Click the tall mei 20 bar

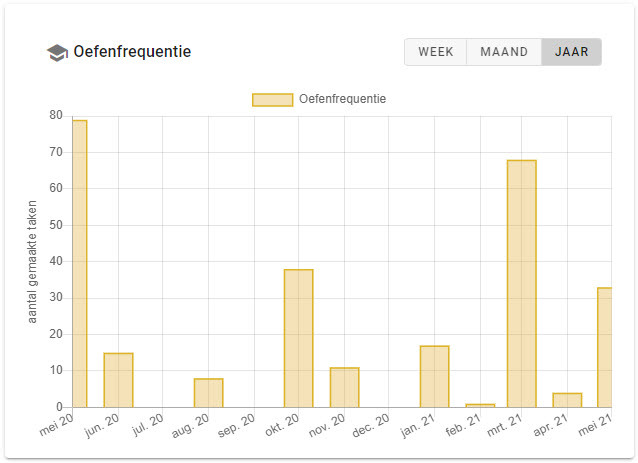[x=79, y=263]
